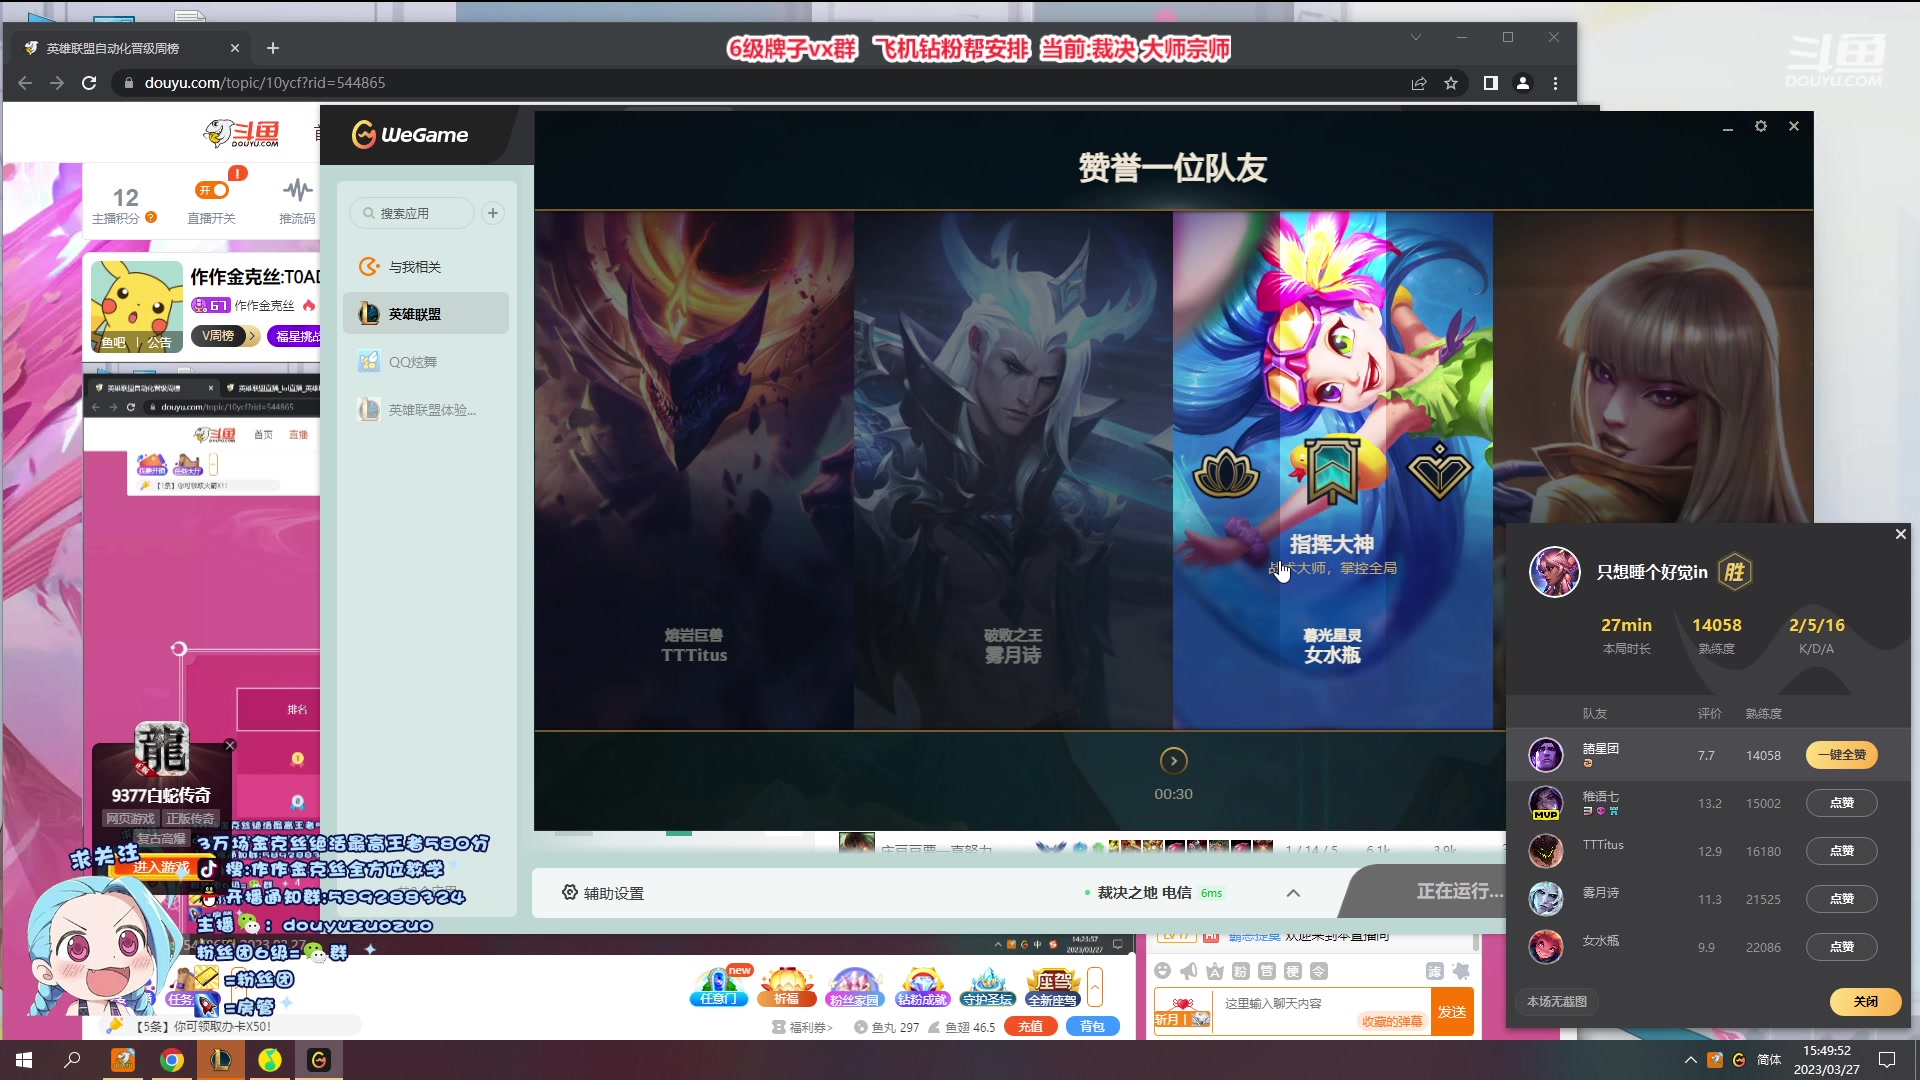Image resolution: width=1920 pixels, height=1080 pixels.
Task: Open 钻粉成就 activity icon
Action: pos(921,986)
